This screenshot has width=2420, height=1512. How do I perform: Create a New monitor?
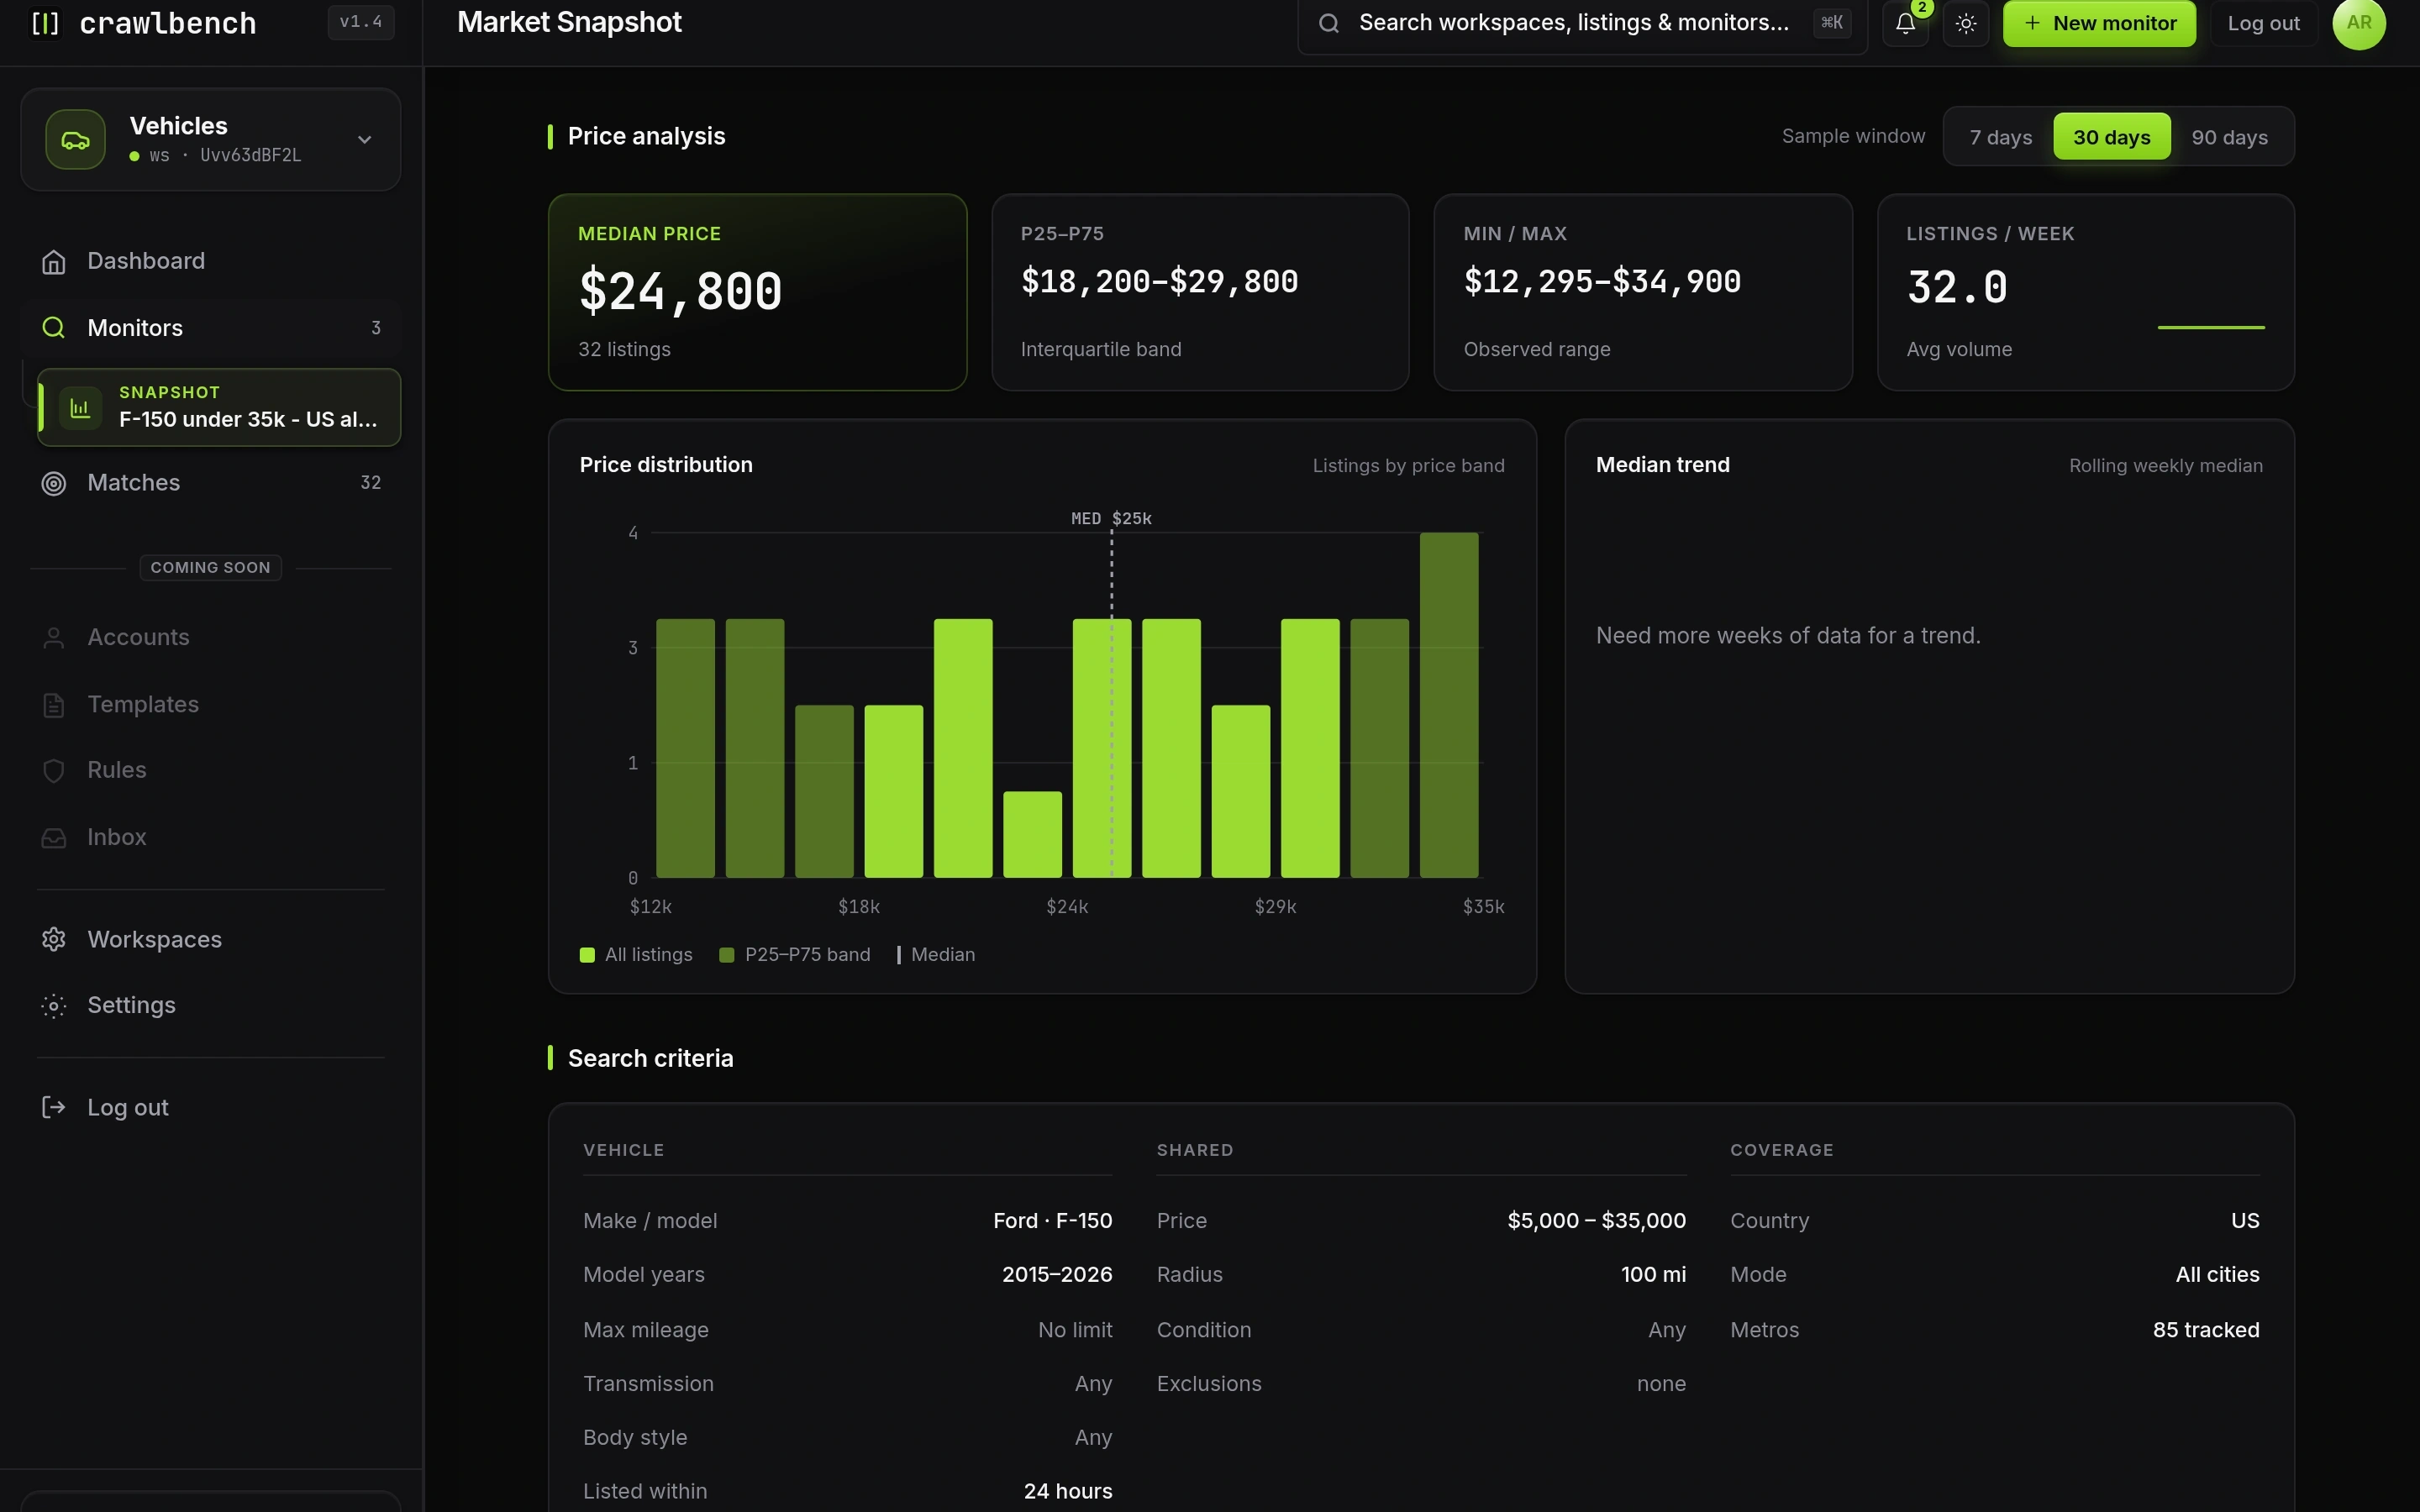(x=2099, y=23)
